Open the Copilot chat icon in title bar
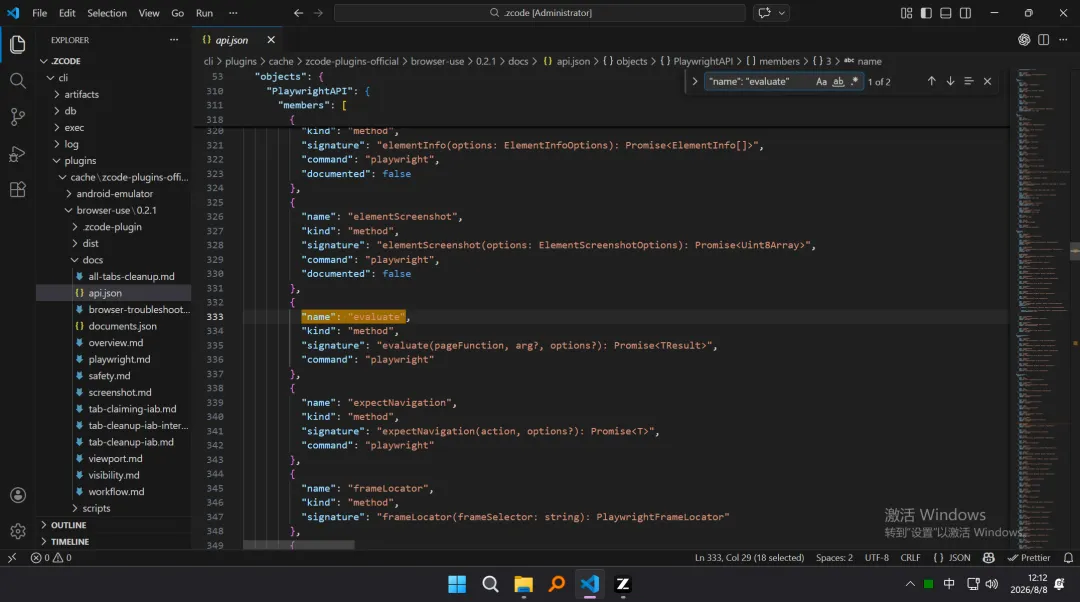 click(764, 13)
